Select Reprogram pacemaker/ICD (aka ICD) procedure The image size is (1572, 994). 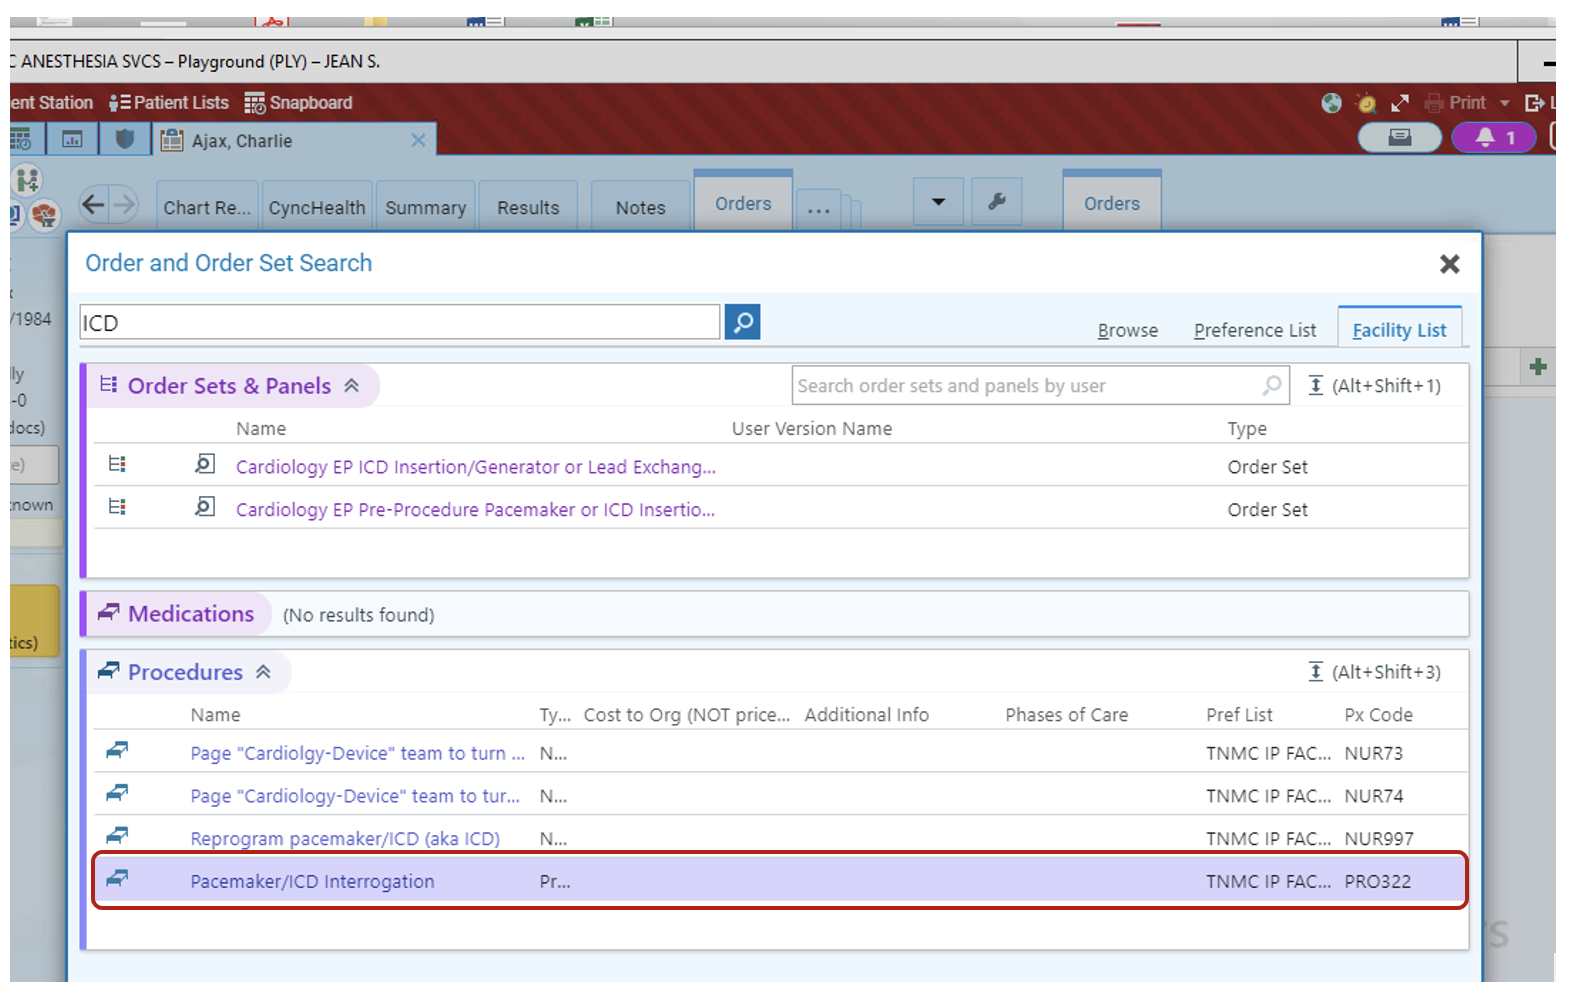(345, 838)
